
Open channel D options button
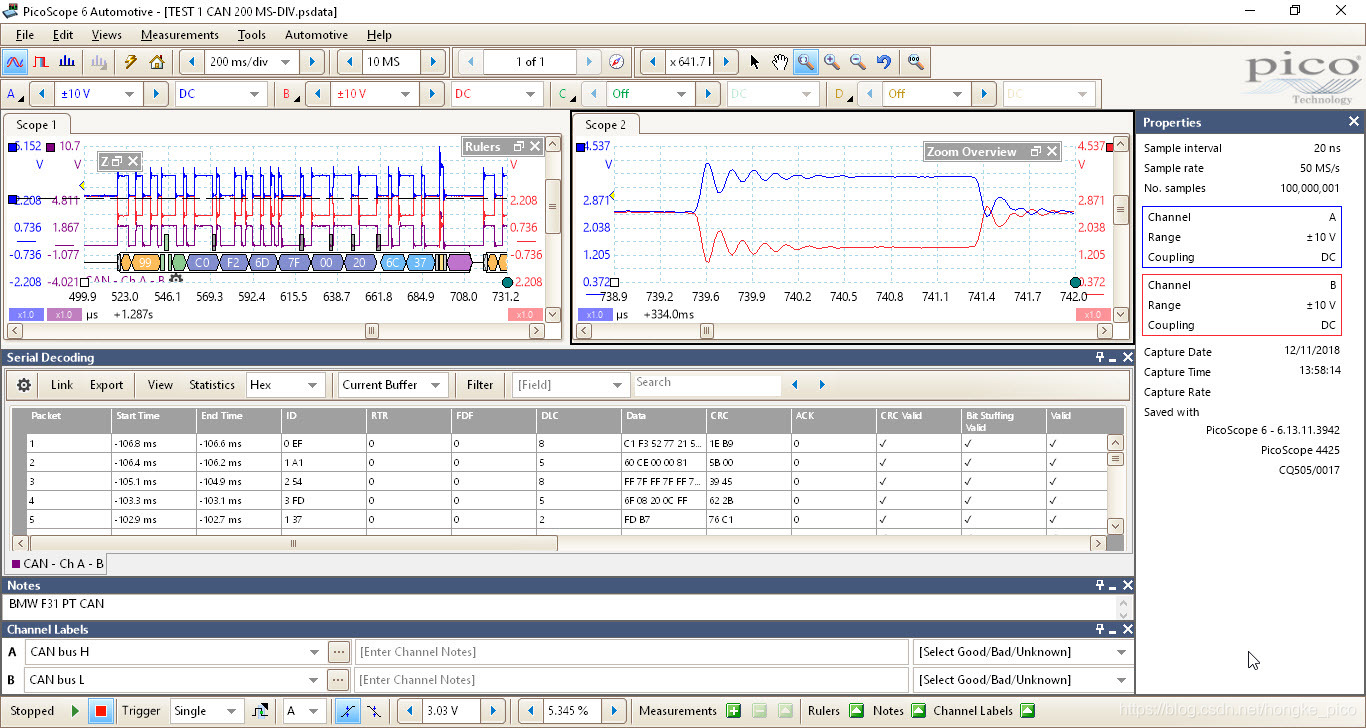pos(843,94)
